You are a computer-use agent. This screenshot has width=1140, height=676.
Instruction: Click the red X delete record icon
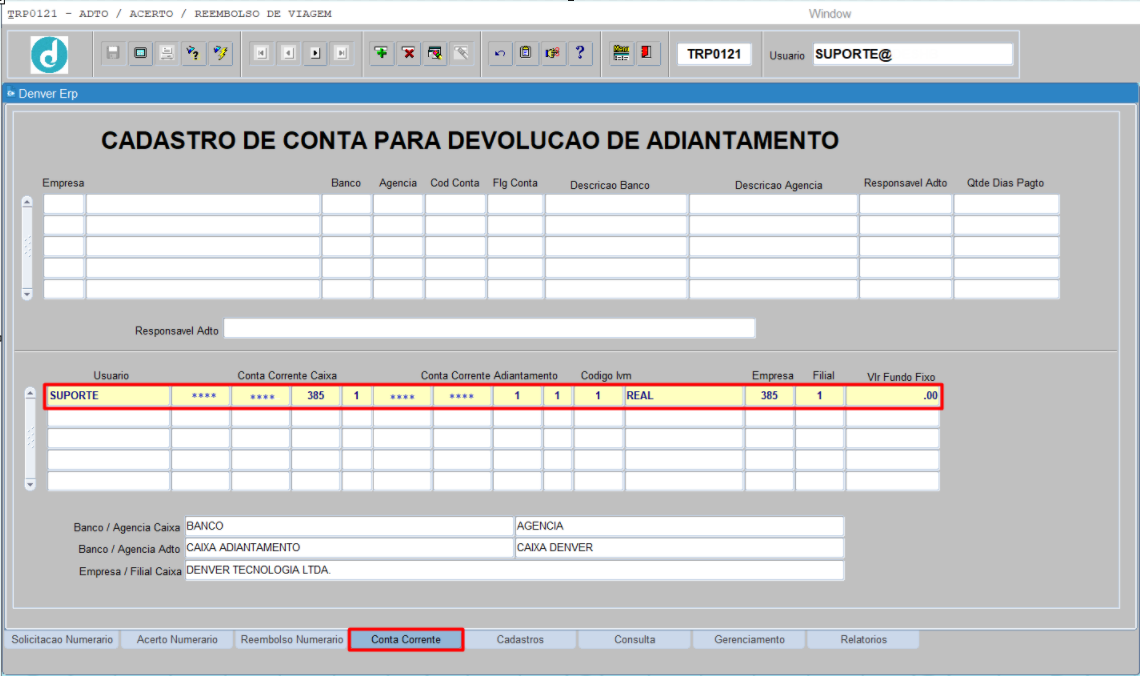408,54
